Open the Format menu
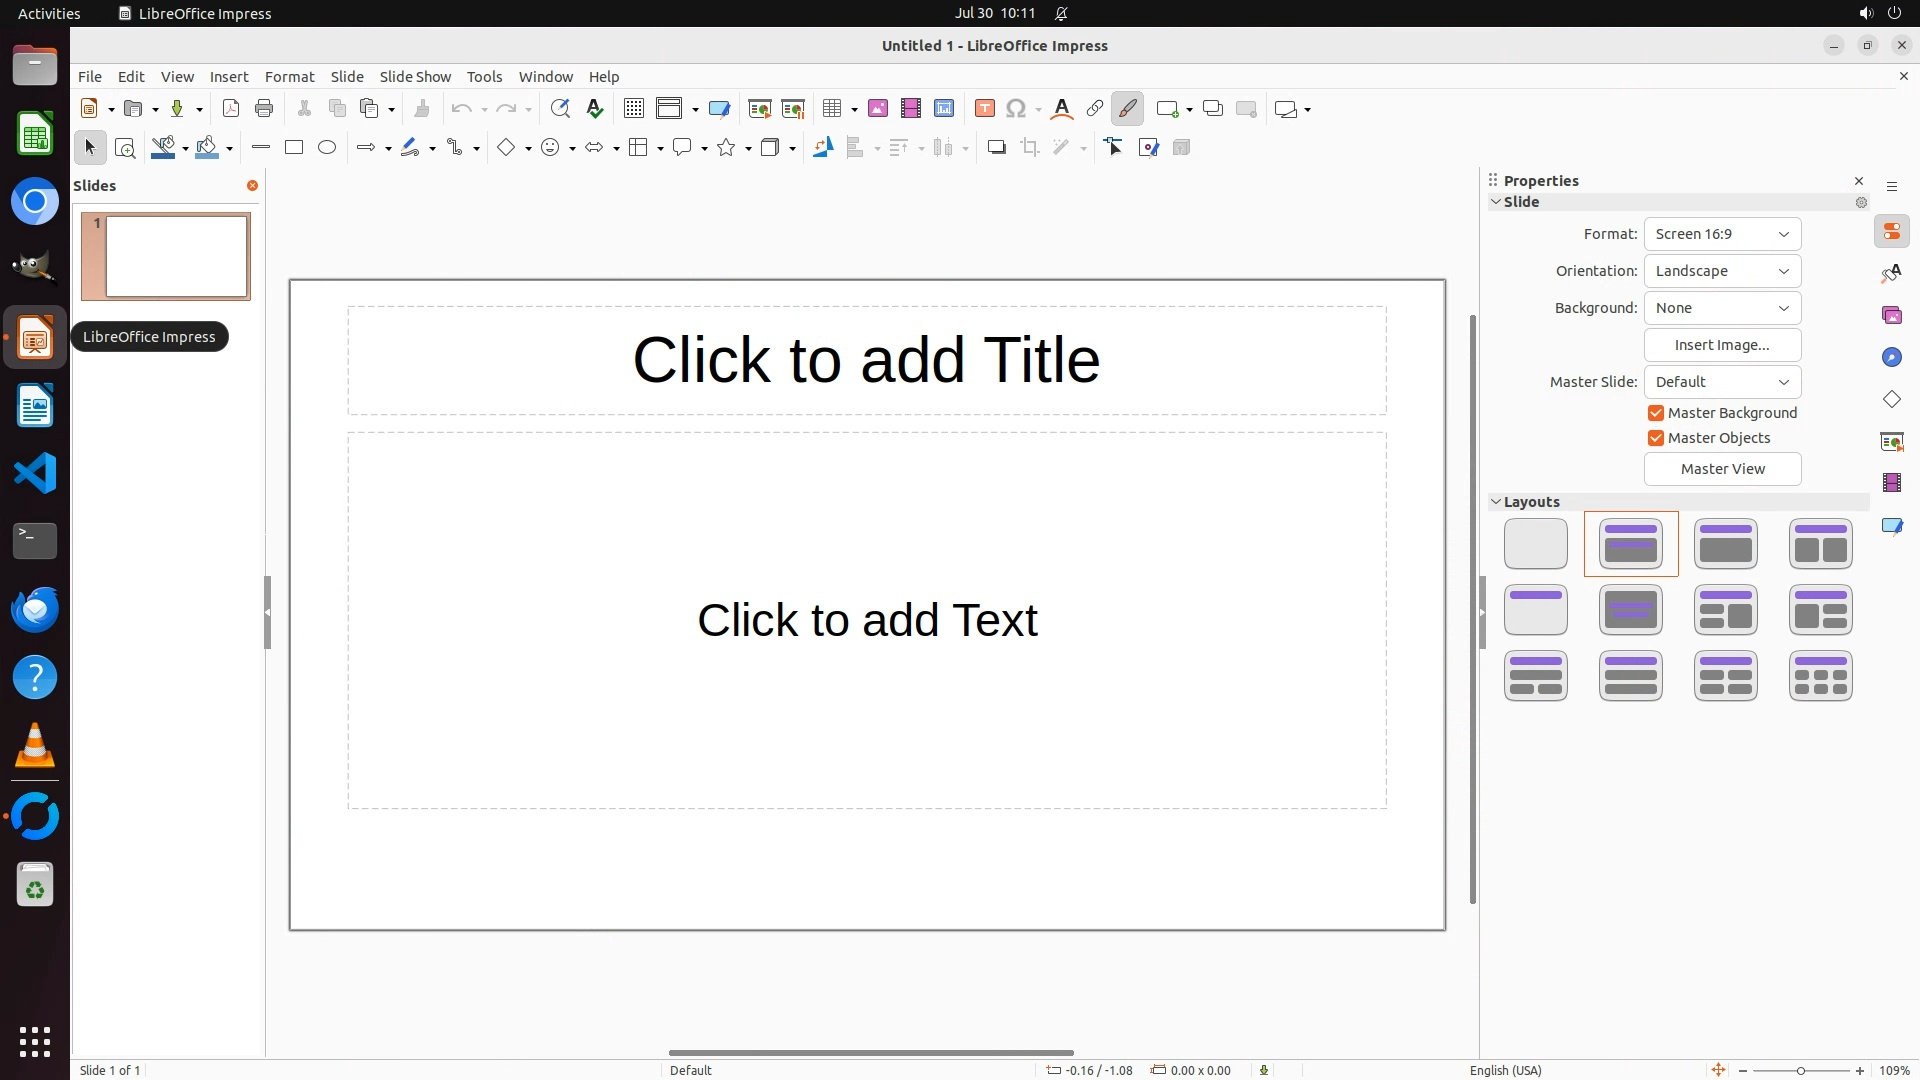Image resolution: width=1920 pixels, height=1080 pixels. click(x=289, y=77)
